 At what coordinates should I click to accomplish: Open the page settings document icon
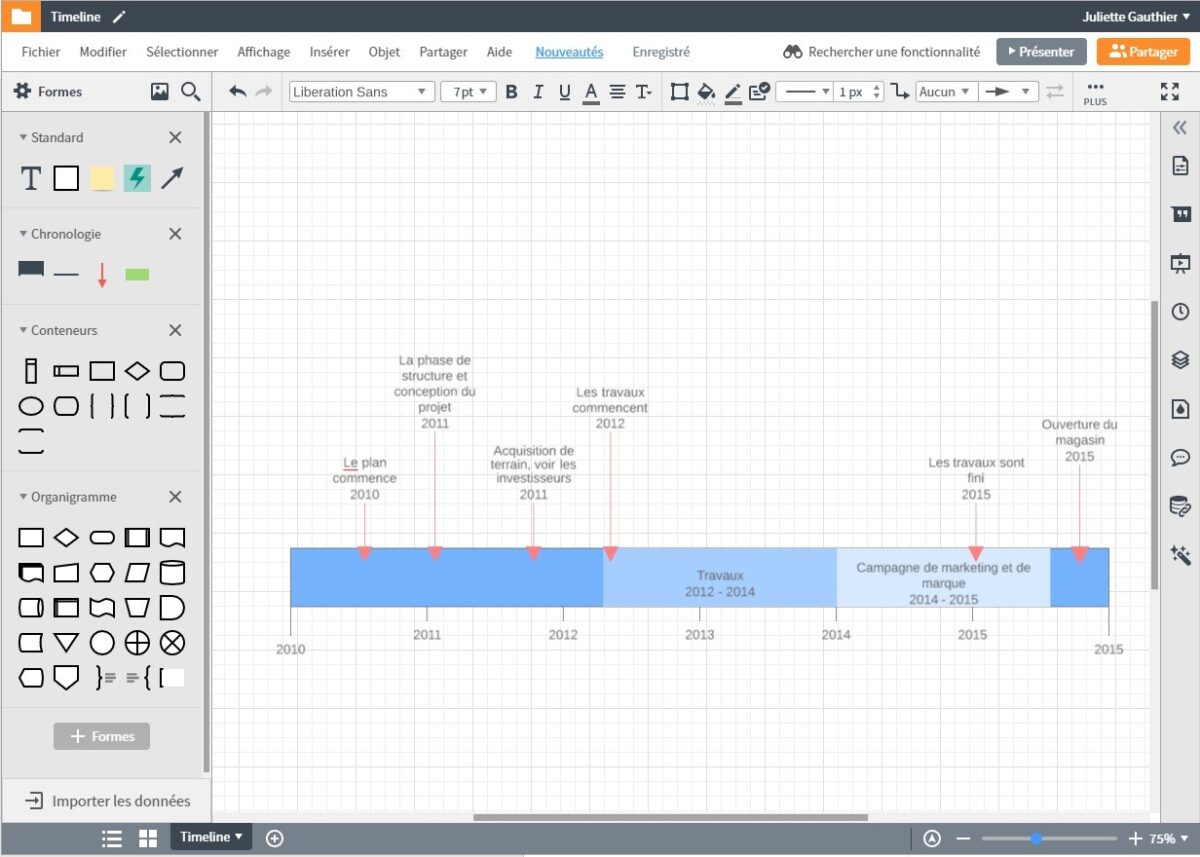(x=1180, y=166)
